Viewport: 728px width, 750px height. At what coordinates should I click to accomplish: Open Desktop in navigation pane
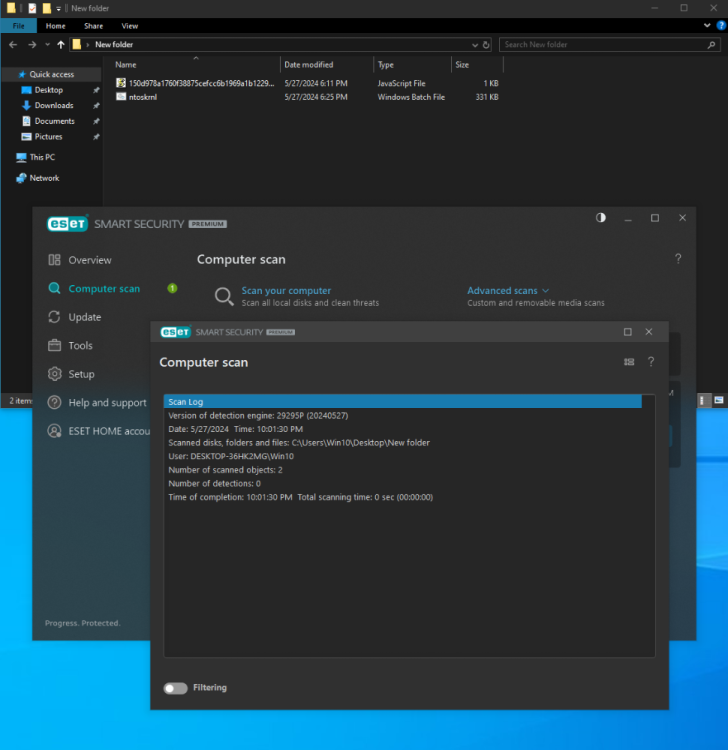point(48,90)
